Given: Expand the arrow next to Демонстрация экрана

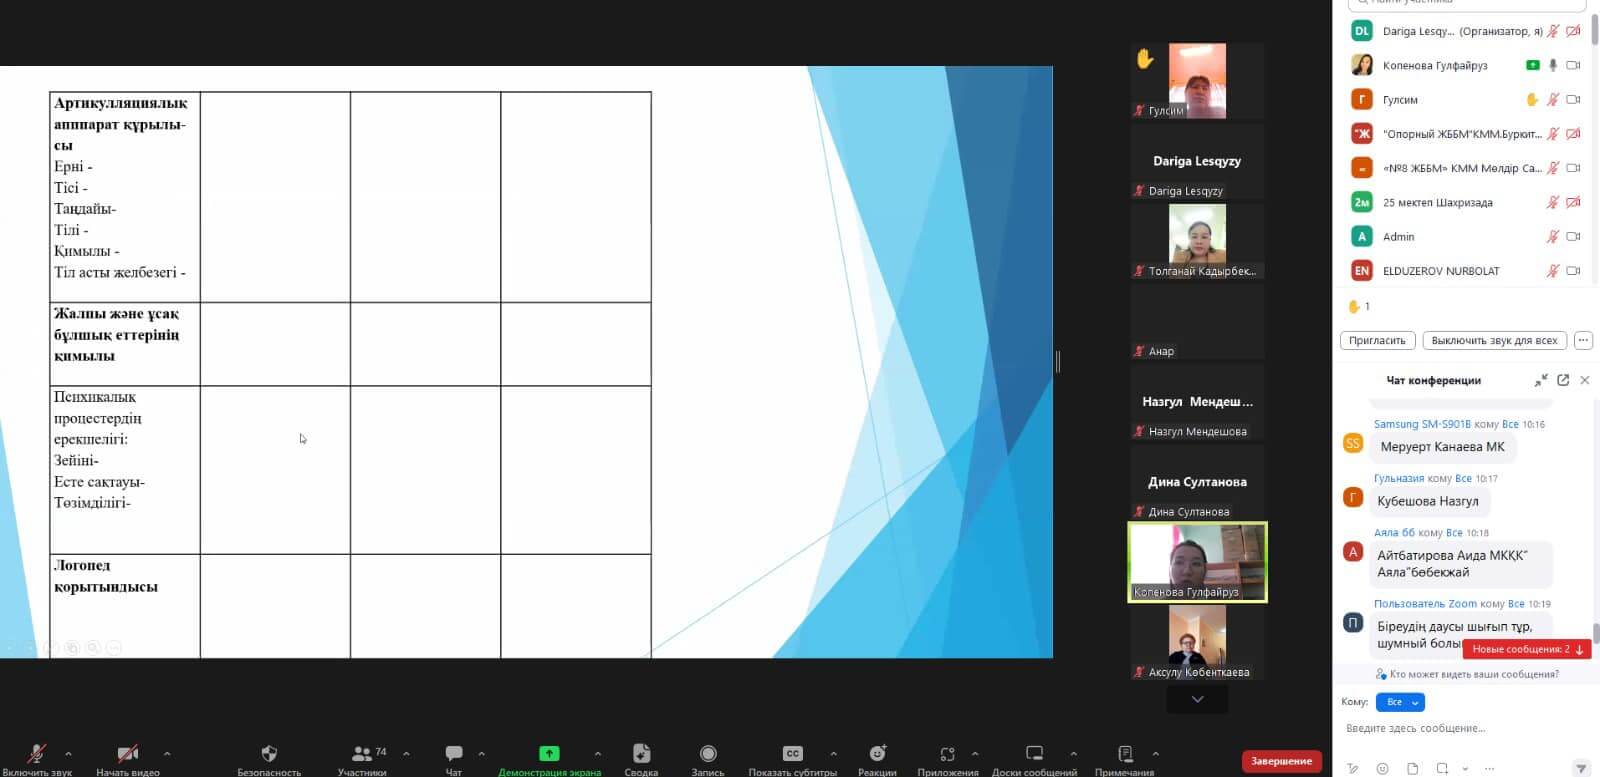Looking at the screenshot, I should click(598, 754).
